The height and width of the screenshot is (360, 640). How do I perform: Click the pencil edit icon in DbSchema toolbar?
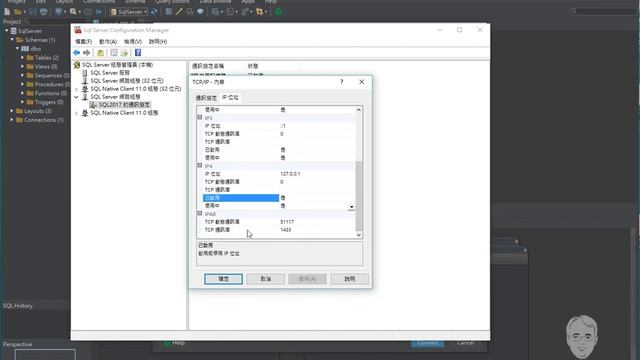pyautogui.click(x=179, y=12)
